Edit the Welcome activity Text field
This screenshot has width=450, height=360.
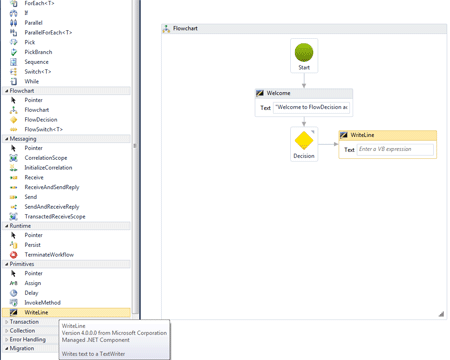pyautogui.click(x=311, y=107)
